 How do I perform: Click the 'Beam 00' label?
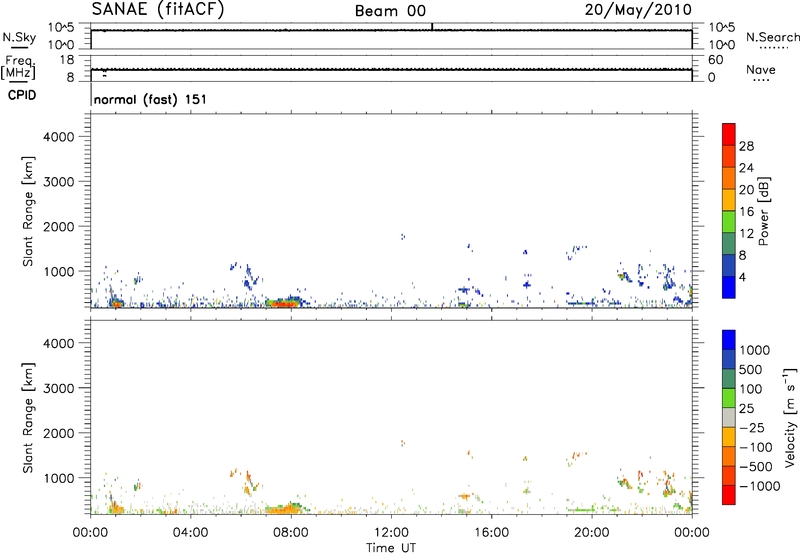(390, 11)
